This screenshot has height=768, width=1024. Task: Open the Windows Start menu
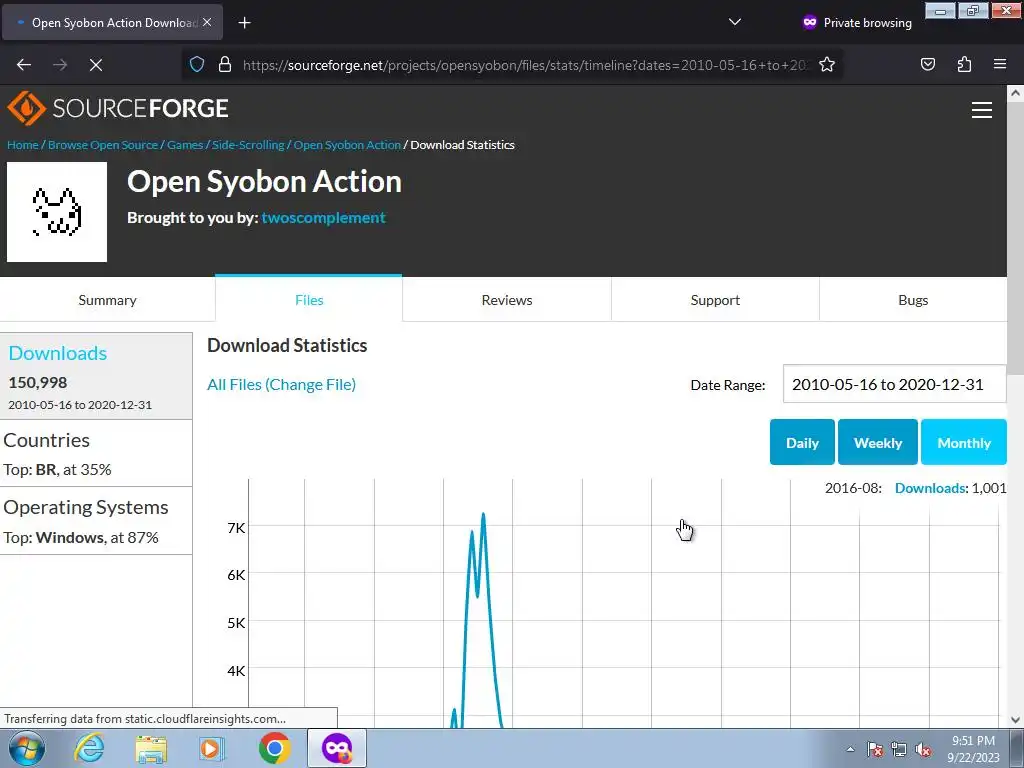tap(27, 748)
